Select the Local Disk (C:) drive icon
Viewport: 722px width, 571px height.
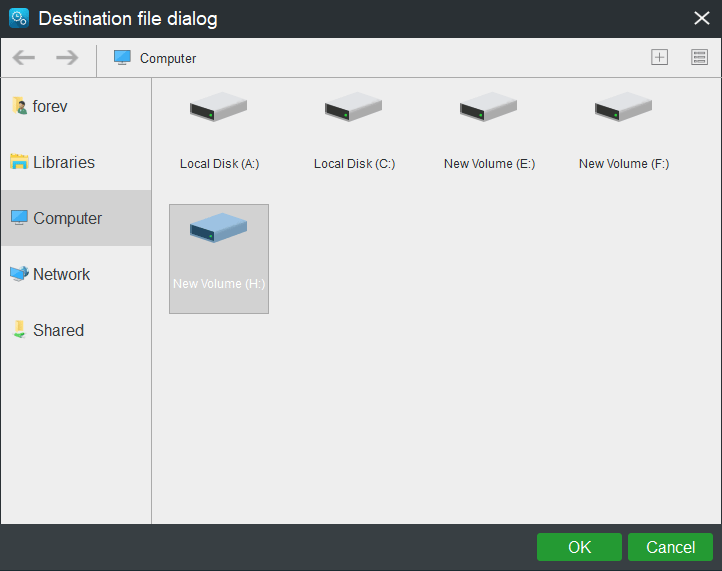pos(354,109)
